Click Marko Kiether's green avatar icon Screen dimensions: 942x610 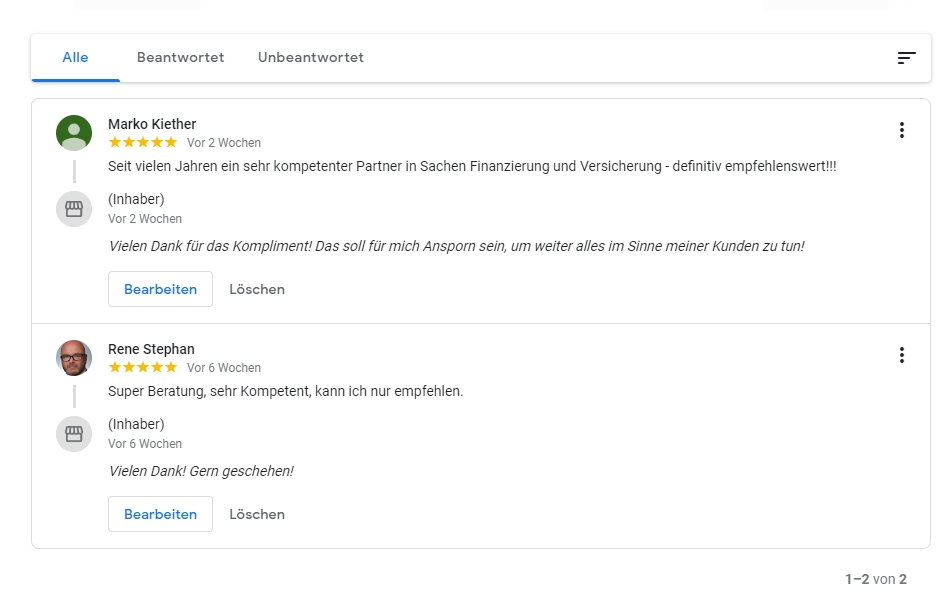74,133
